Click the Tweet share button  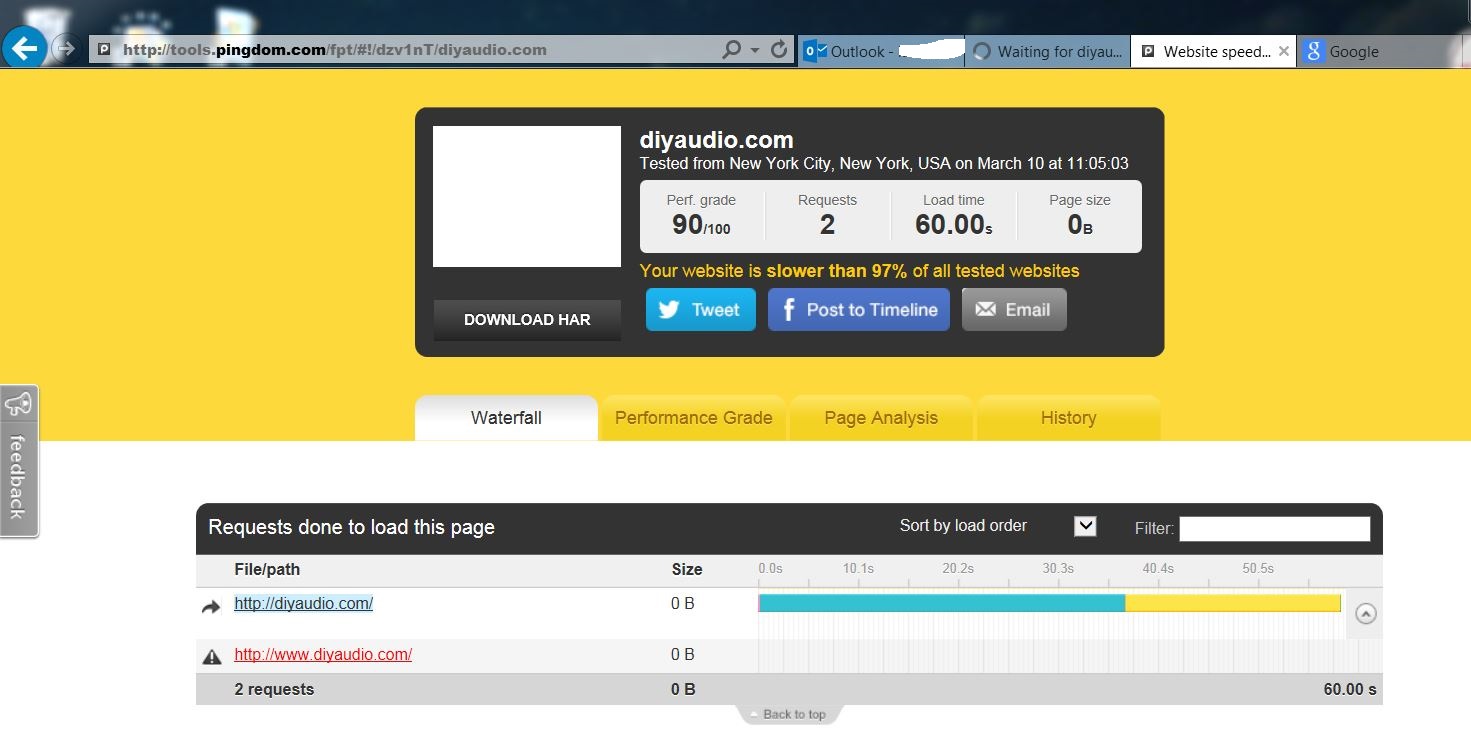(701, 310)
